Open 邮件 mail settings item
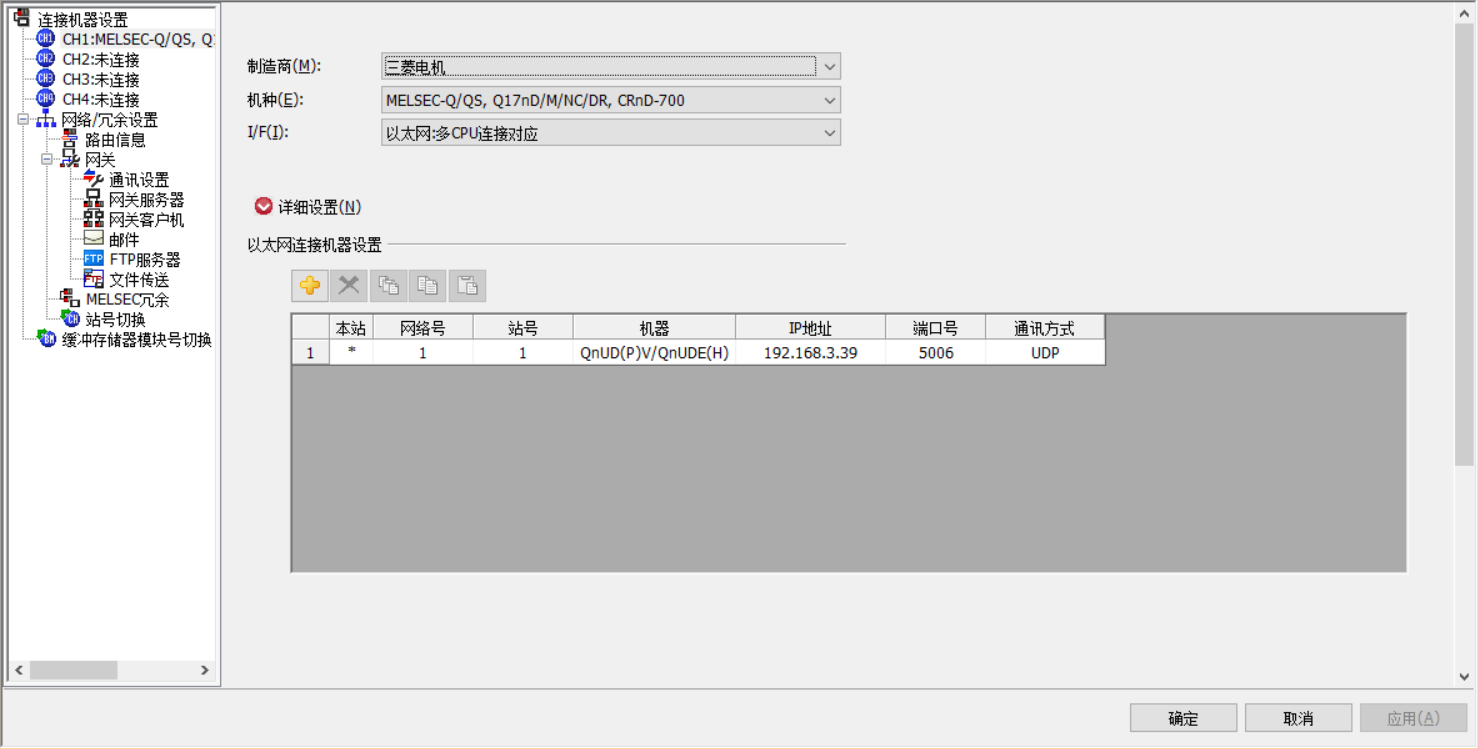The image size is (1478, 749). coord(124,240)
